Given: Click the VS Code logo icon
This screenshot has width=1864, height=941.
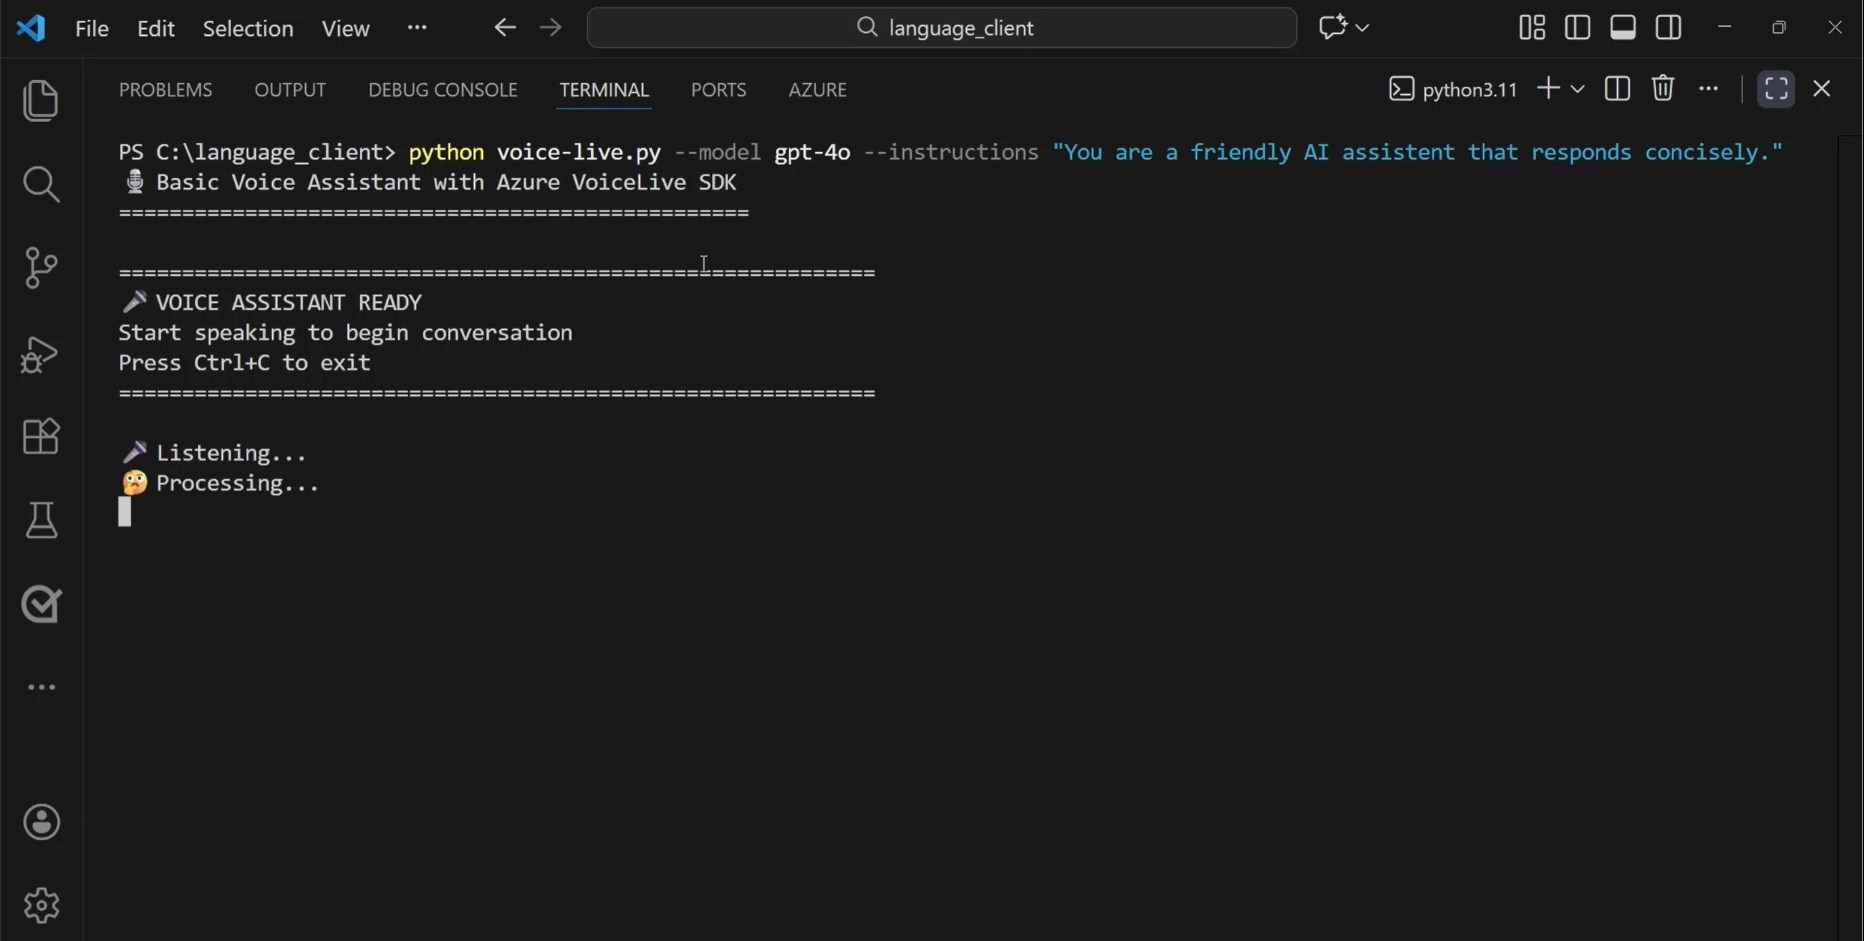Looking at the screenshot, I should (x=31, y=28).
